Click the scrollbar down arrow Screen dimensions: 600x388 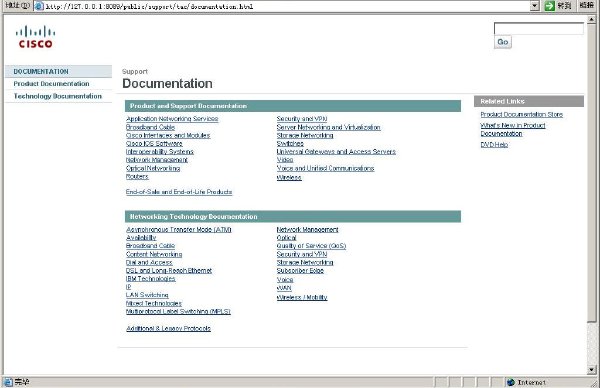click(x=592, y=370)
